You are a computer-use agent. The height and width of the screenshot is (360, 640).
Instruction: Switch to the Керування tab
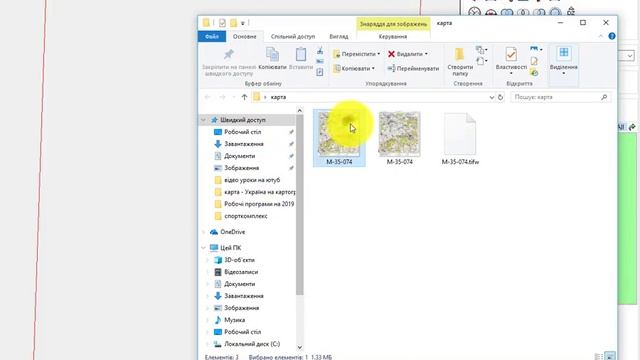point(393,36)
